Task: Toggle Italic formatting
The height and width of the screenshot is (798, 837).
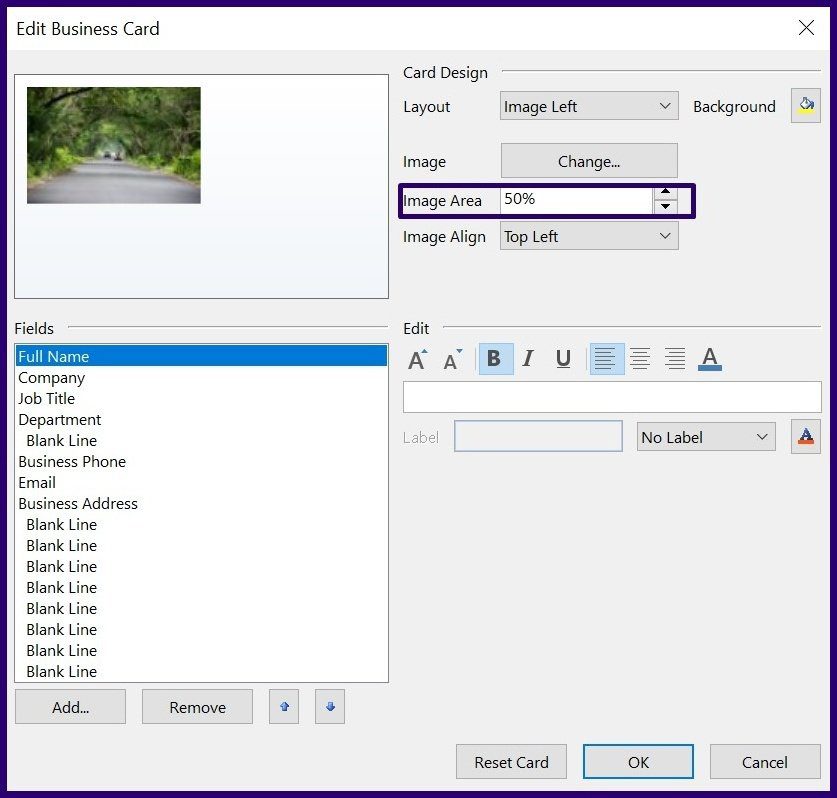Action: click(x=528, y=359)
